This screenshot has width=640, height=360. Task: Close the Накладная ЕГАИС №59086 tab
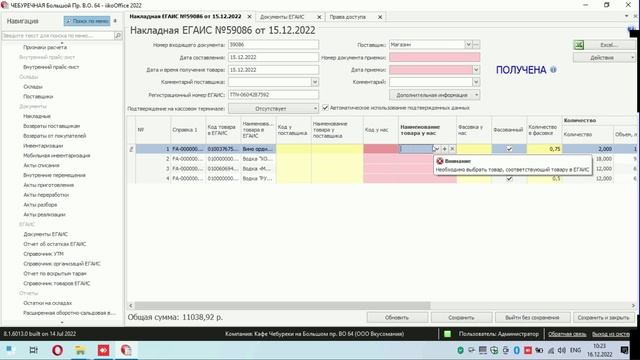[249, 17]
